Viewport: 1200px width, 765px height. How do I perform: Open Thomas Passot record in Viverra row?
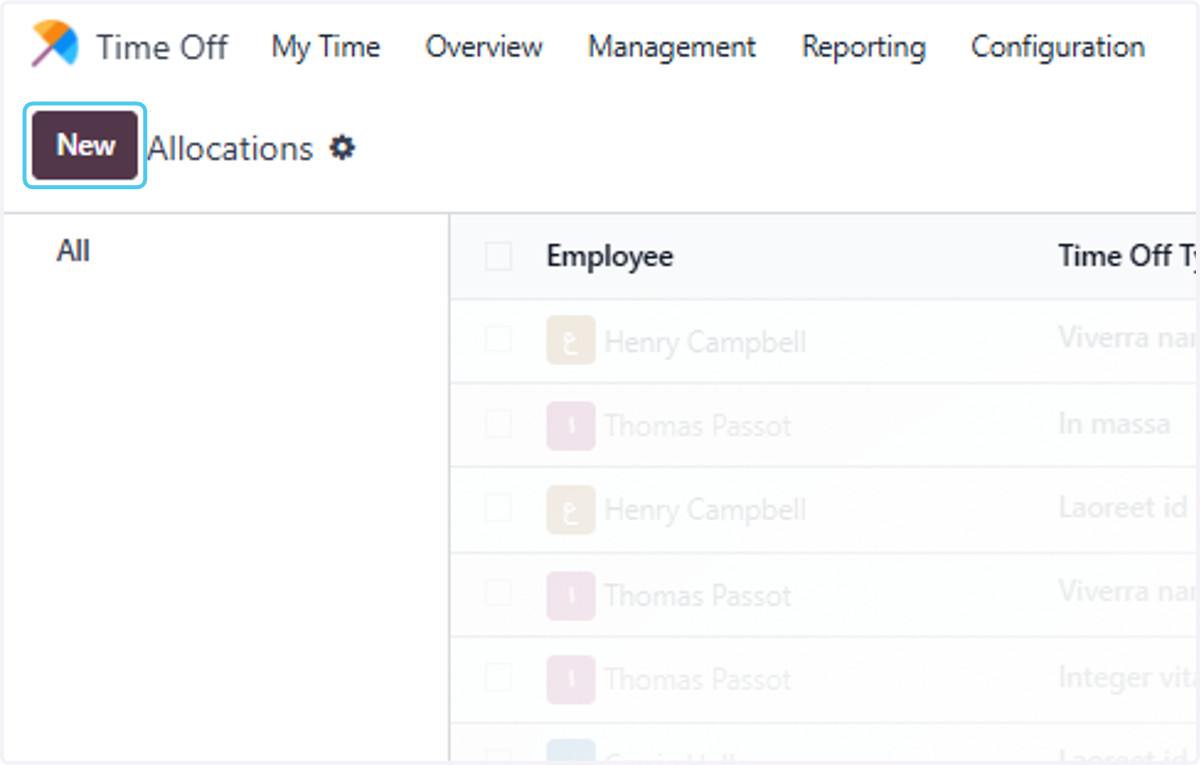[x=698, y=597]
